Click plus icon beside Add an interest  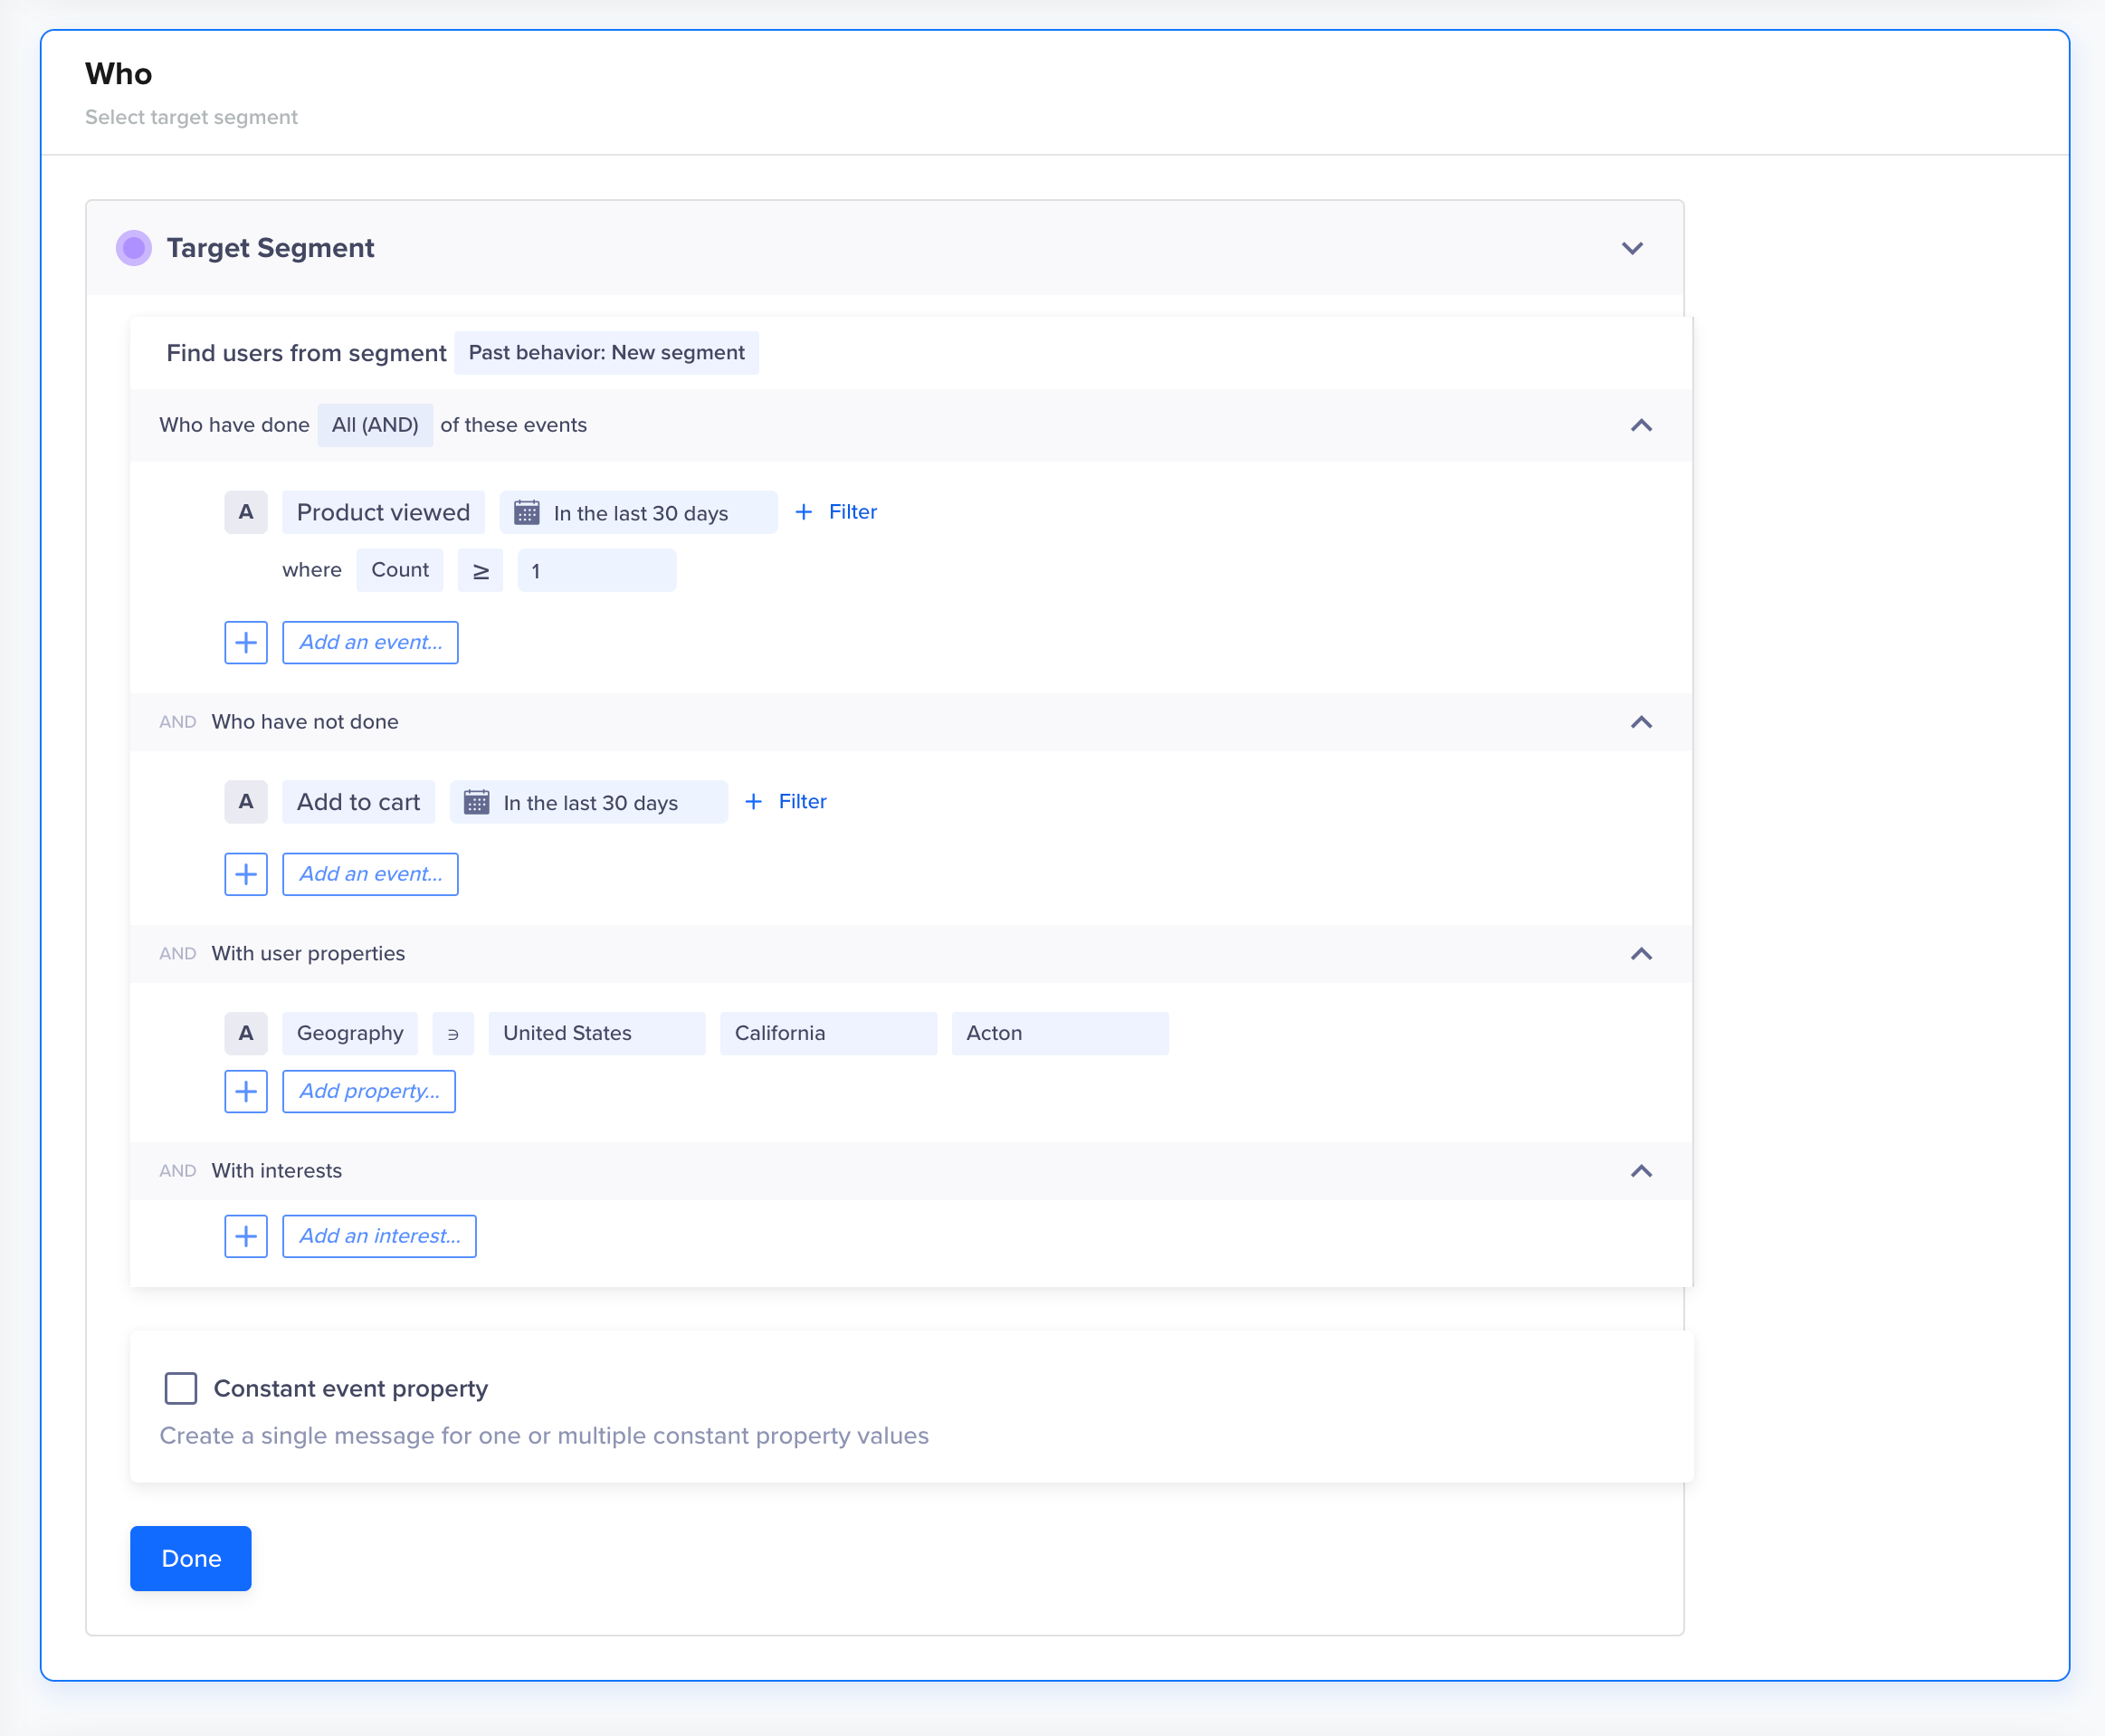click(246, 1236)
